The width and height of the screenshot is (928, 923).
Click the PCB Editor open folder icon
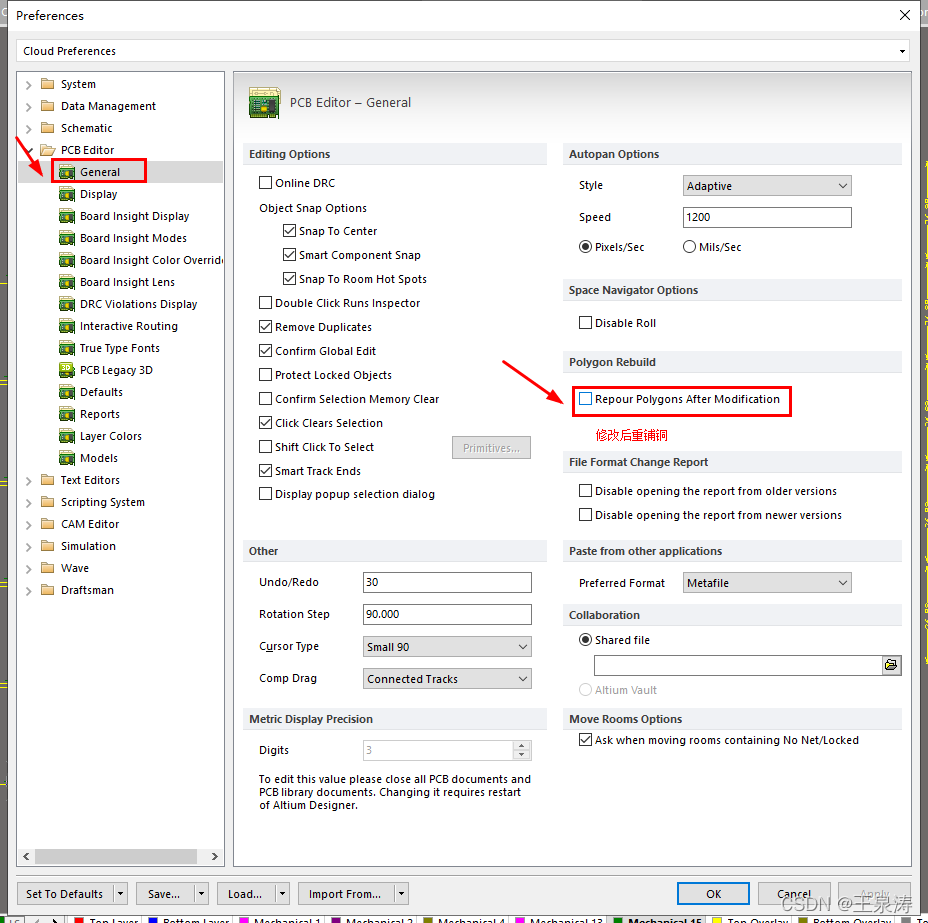[47, 150]
